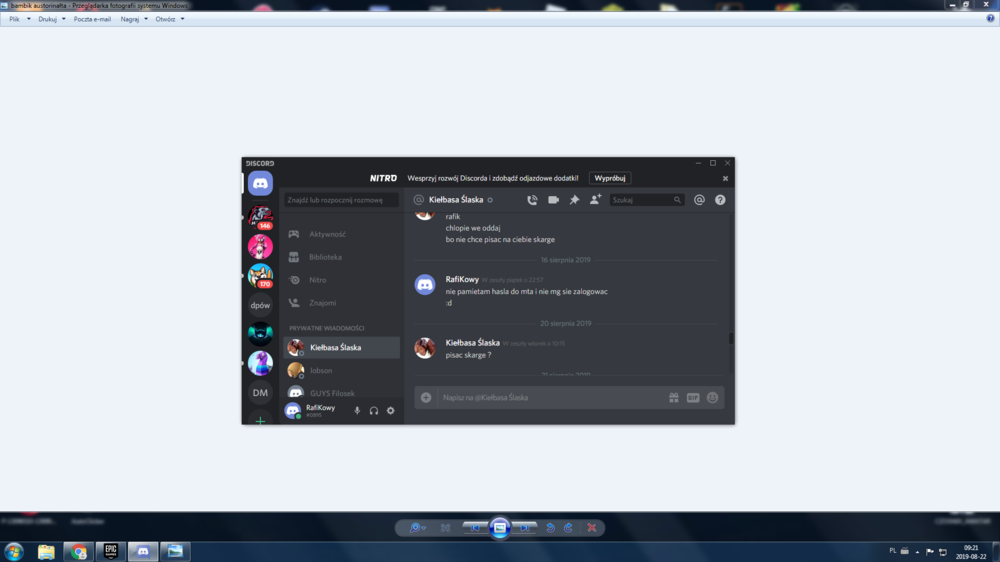1000x562 pixels.
Task: Click the RafiKowy message author name
Action: click(x=462, y=279)
